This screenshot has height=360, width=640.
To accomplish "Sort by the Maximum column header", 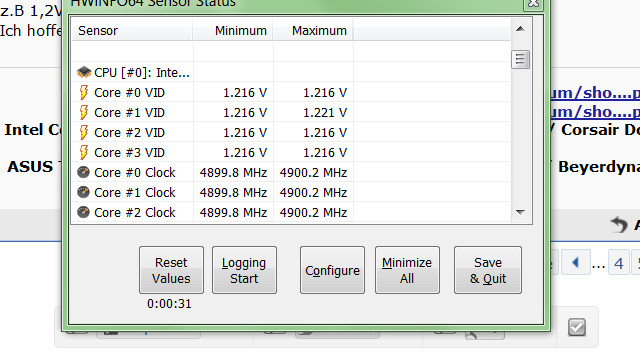I will (313, 31).
